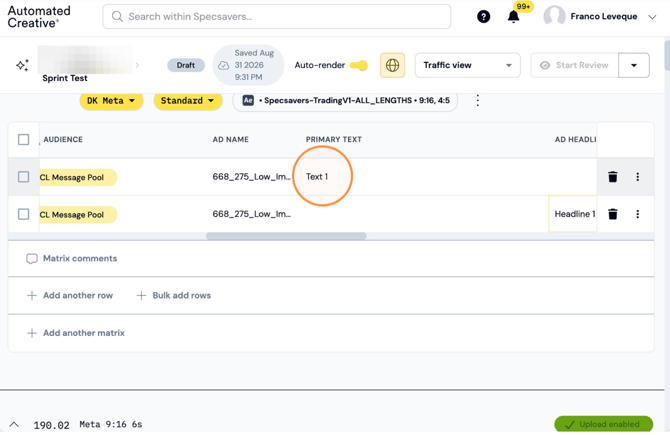Click the CL Message Pool tag in Text 1 row
The height and width of the screenshot is (435, 670).
click(x=77, y=177)
